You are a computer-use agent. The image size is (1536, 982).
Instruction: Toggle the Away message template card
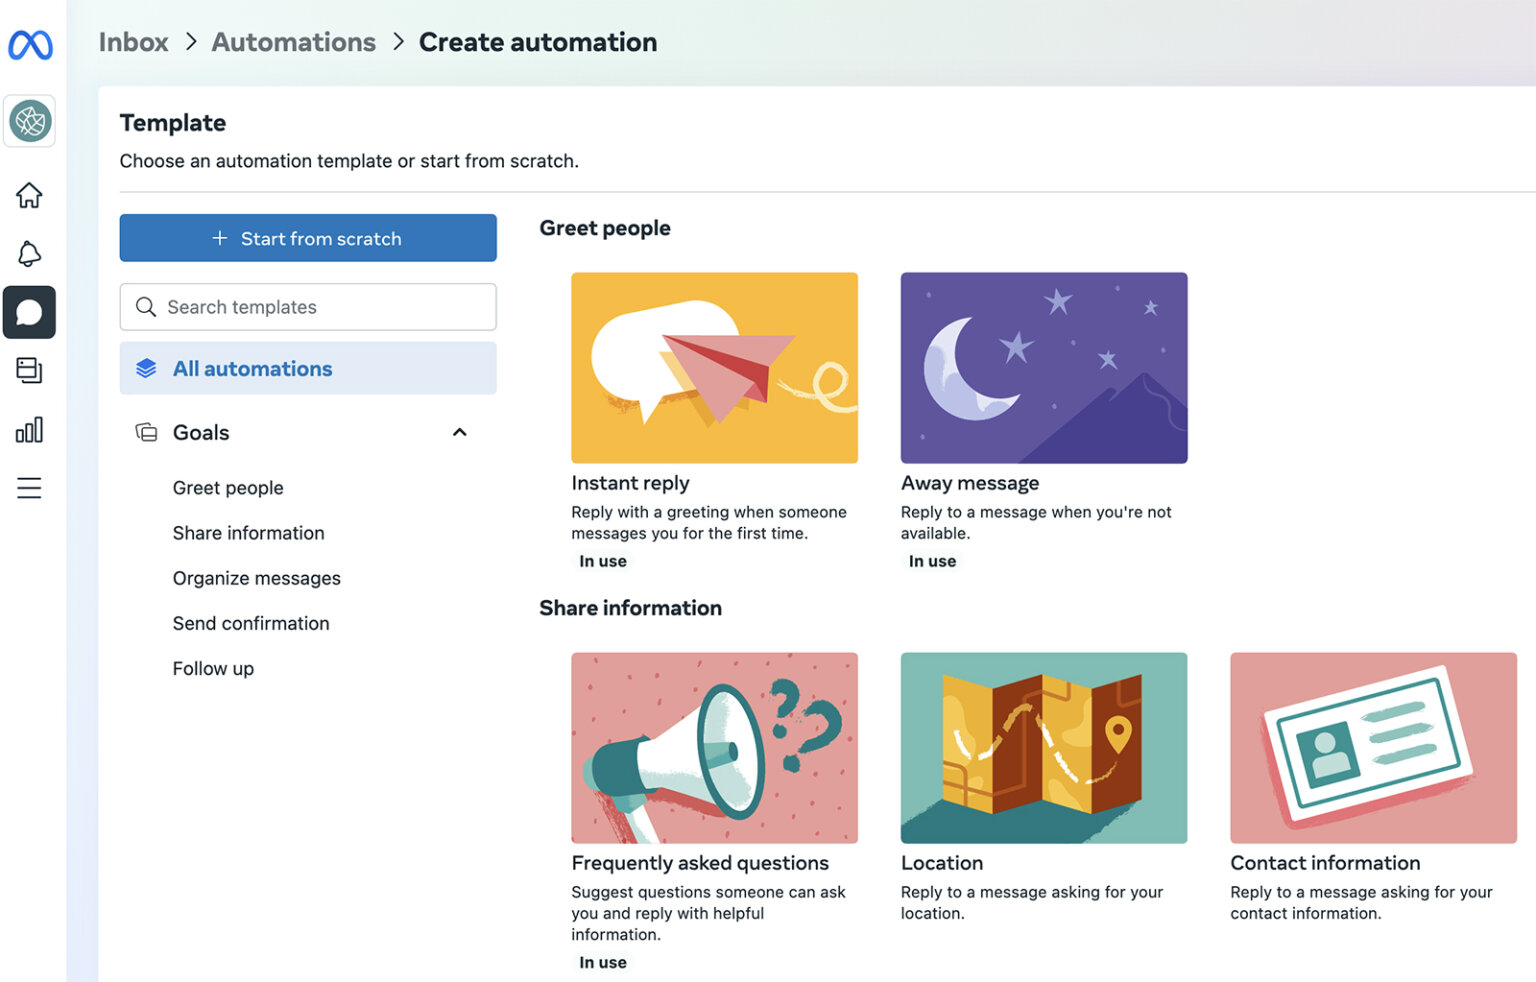click(x=1043, y=367)
